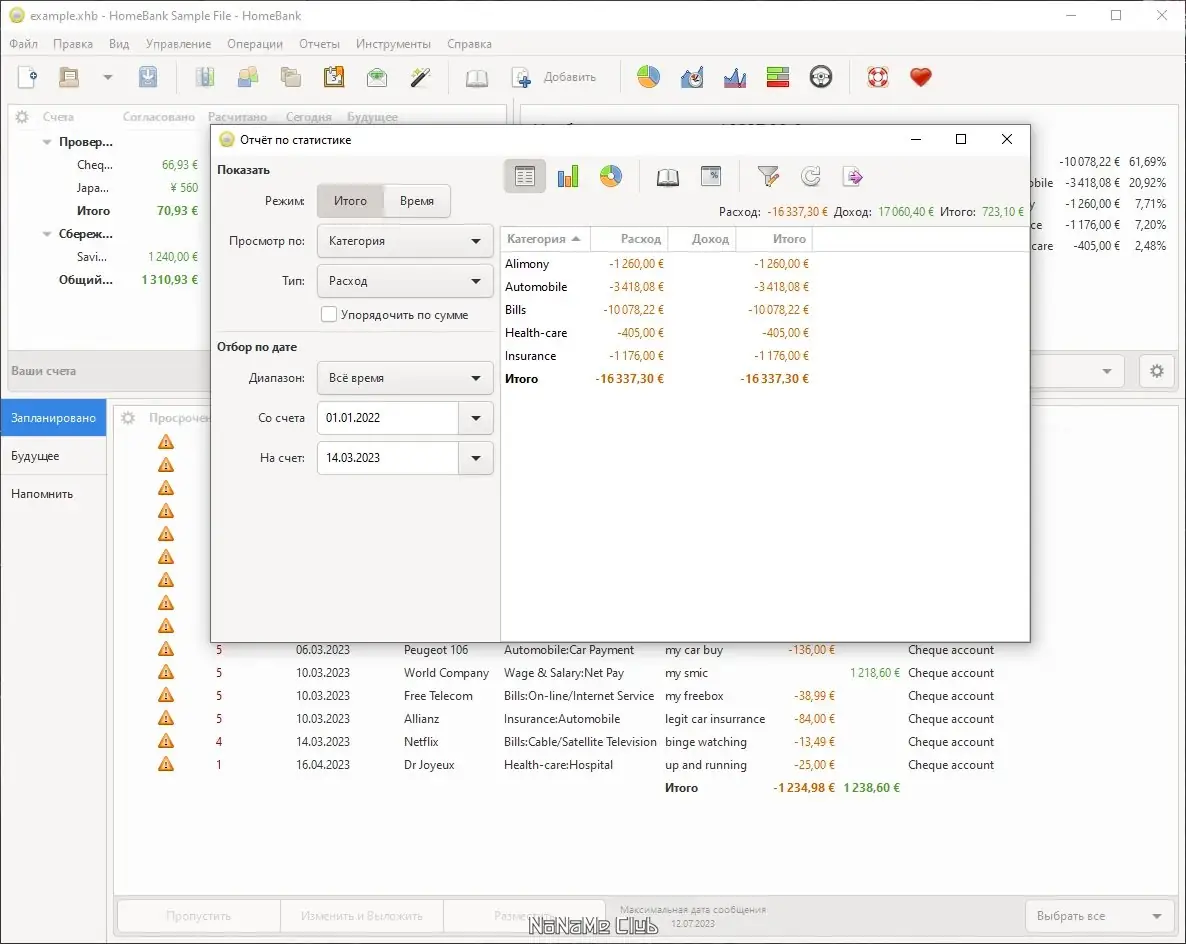Open the Categories management icon
This screenshot has width=1186, height=944.
click(290, 77)
